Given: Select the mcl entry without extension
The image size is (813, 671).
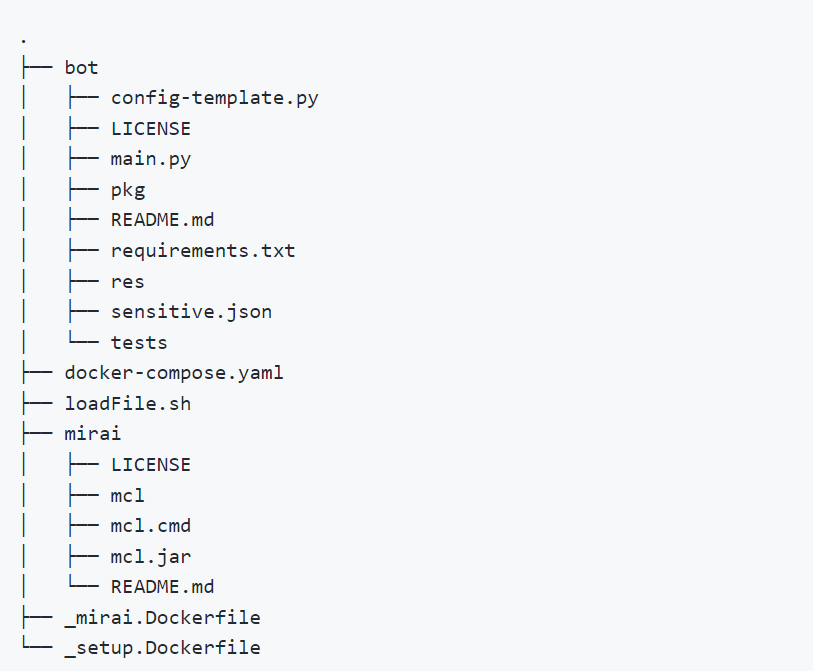Looking at the screenshot, I should (128, 495).
